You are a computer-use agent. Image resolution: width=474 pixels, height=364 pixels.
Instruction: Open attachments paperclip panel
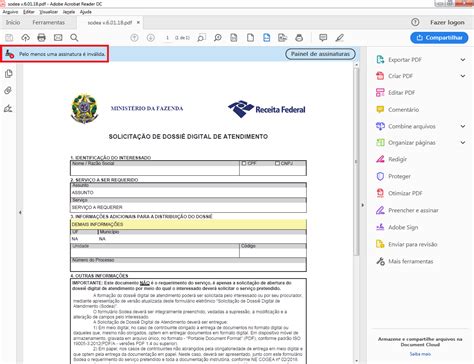[8, 90]
